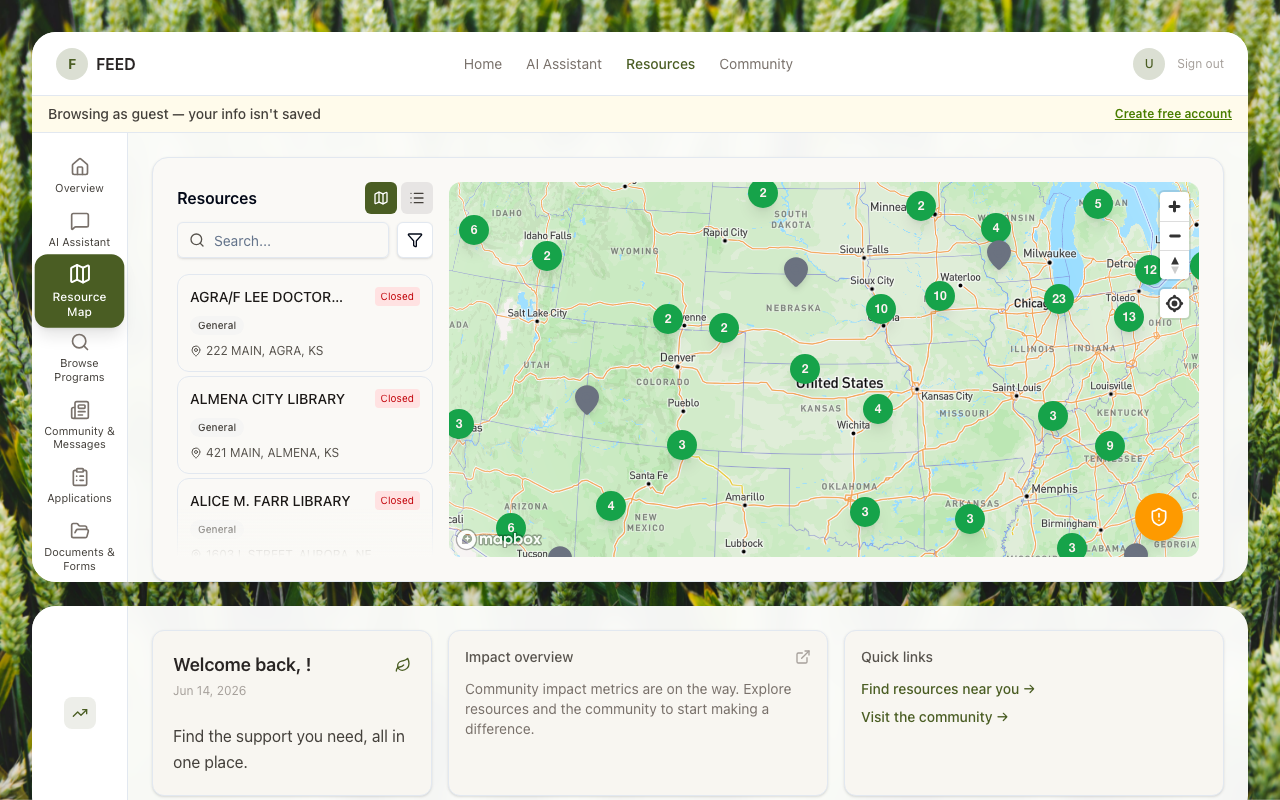Select Resource Map in the sidebar
This screenshot has width=1280, height=800.
(x=80, y=291)
